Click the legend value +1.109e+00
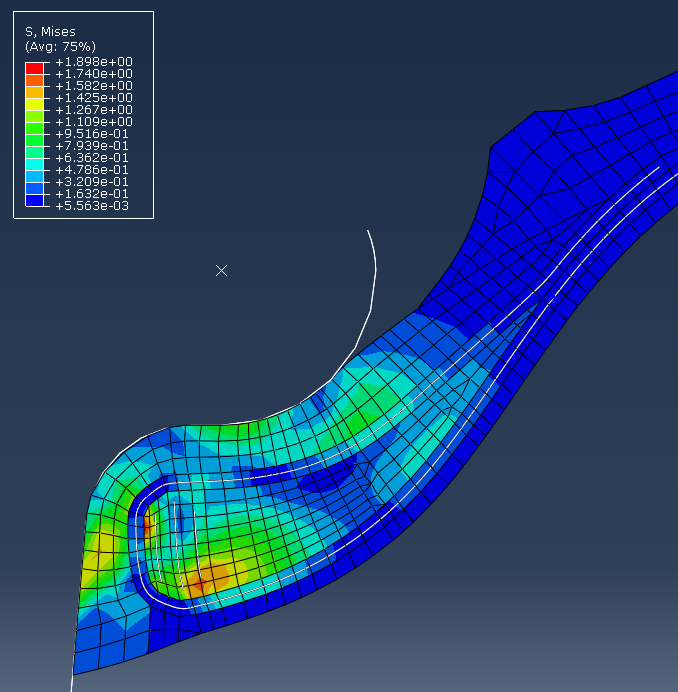678x692 pixels. (x=94, y=122)
